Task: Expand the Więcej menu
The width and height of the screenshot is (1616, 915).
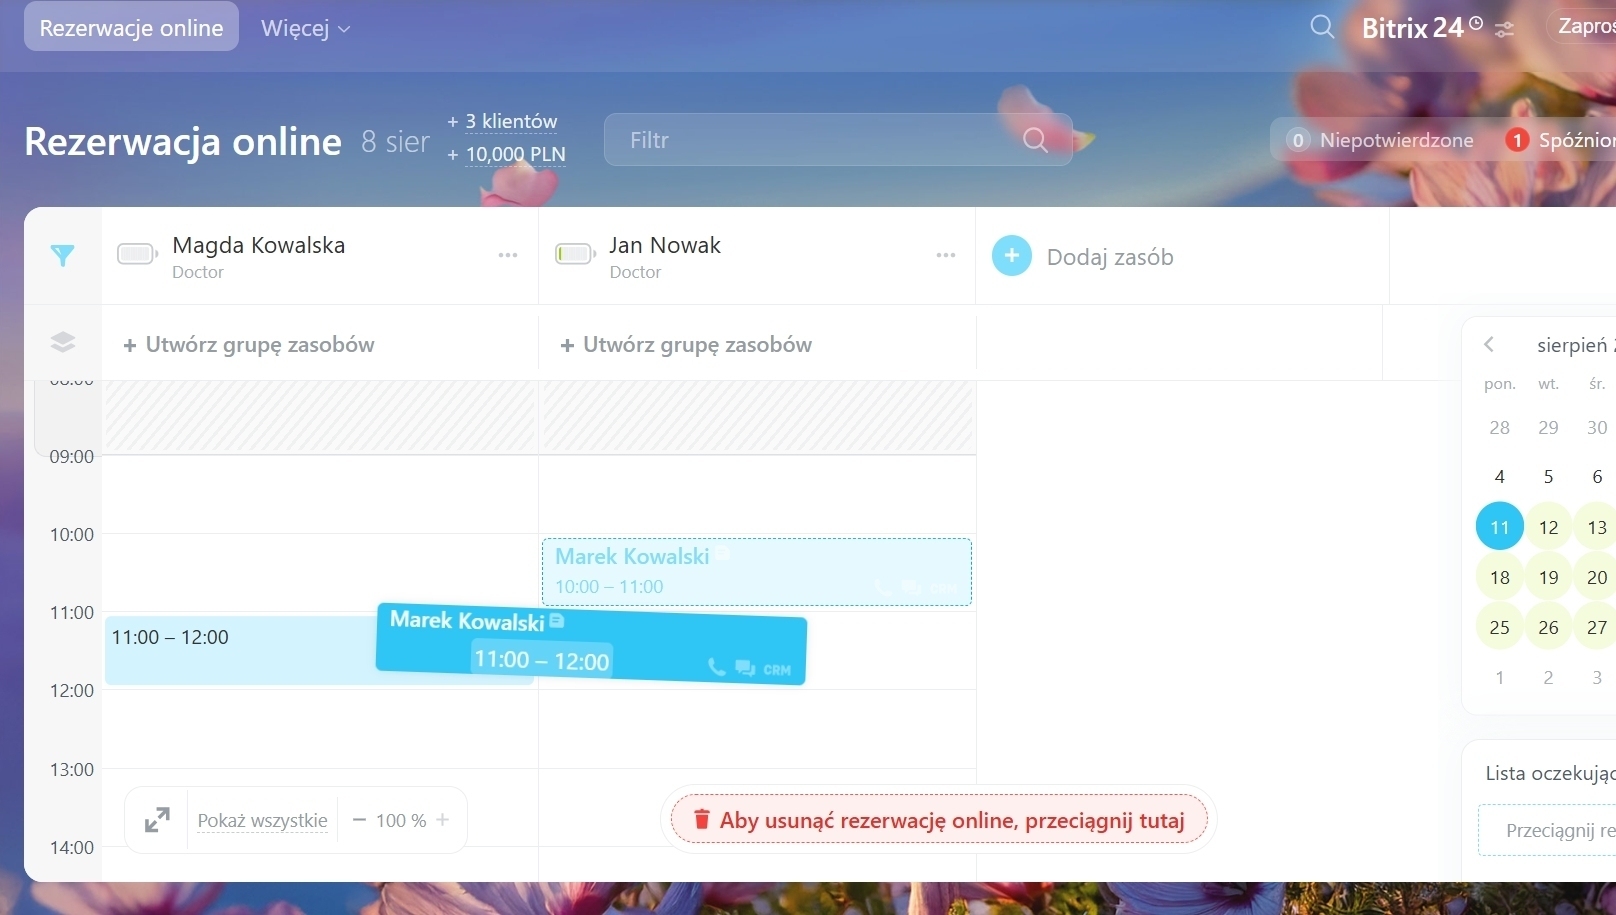Action: [305, 28]
